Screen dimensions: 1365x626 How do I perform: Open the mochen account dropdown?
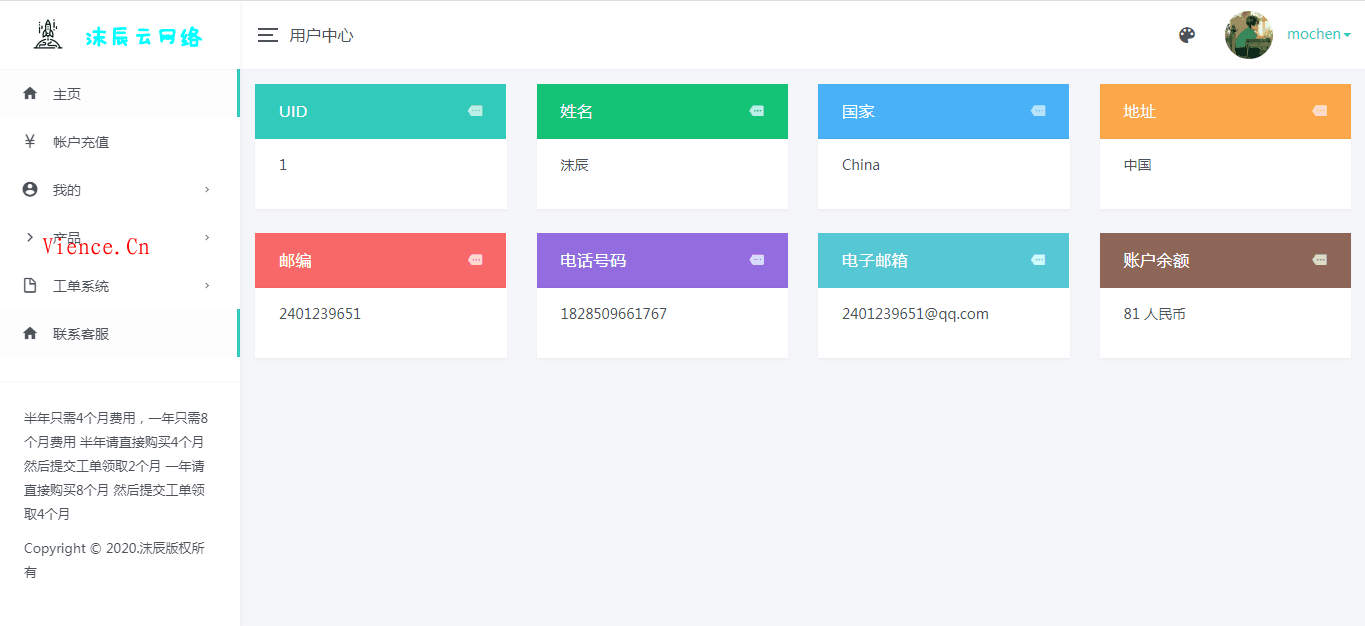pos(1318,33)
